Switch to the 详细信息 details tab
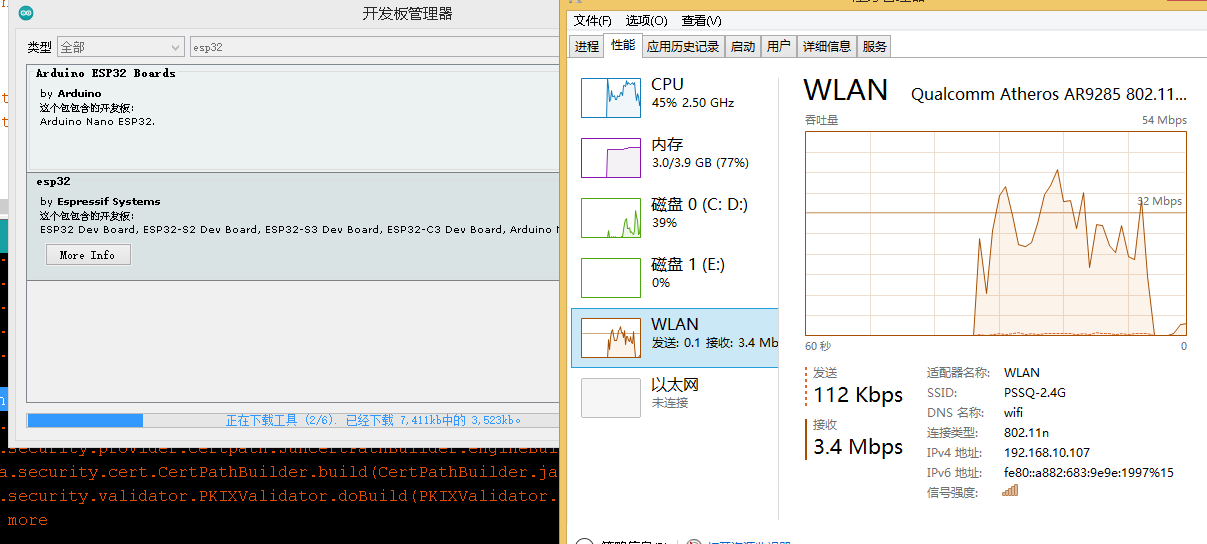This screenshot has height=544, width=1207. pos(826,46)
